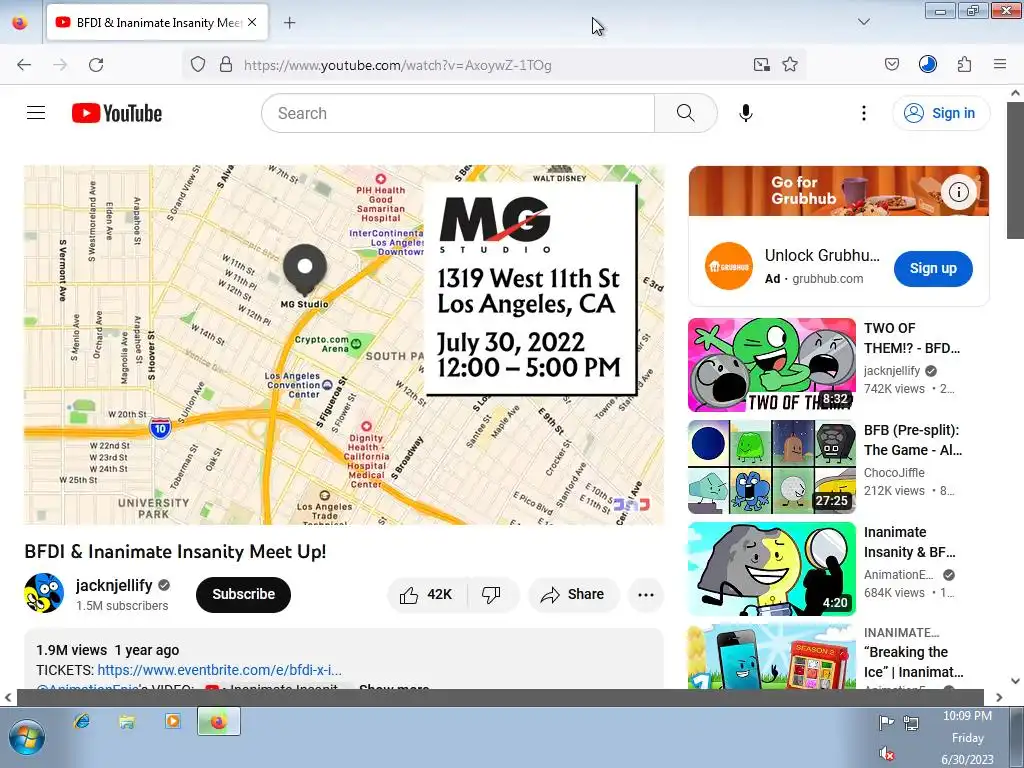Close the BFDI & Inanimate Insanity tab

point(252,23)
